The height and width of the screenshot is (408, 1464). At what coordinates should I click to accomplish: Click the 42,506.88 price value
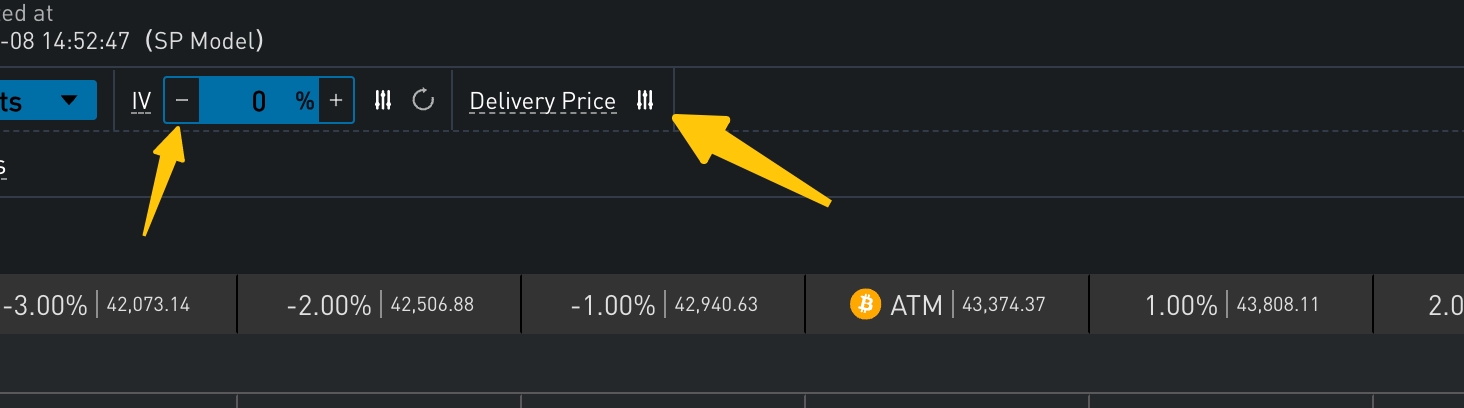click(x=434, y=305)
